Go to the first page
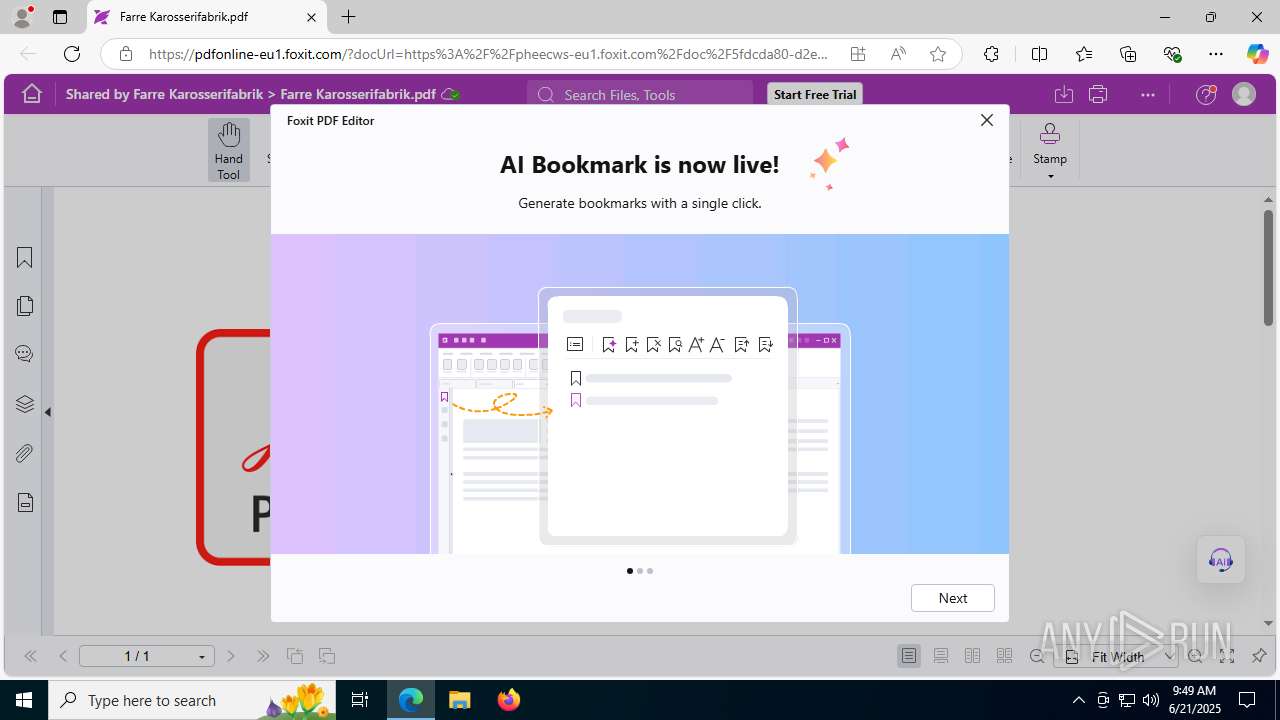The width and height of the screenshot is (1280, 720). coord(30,656)
